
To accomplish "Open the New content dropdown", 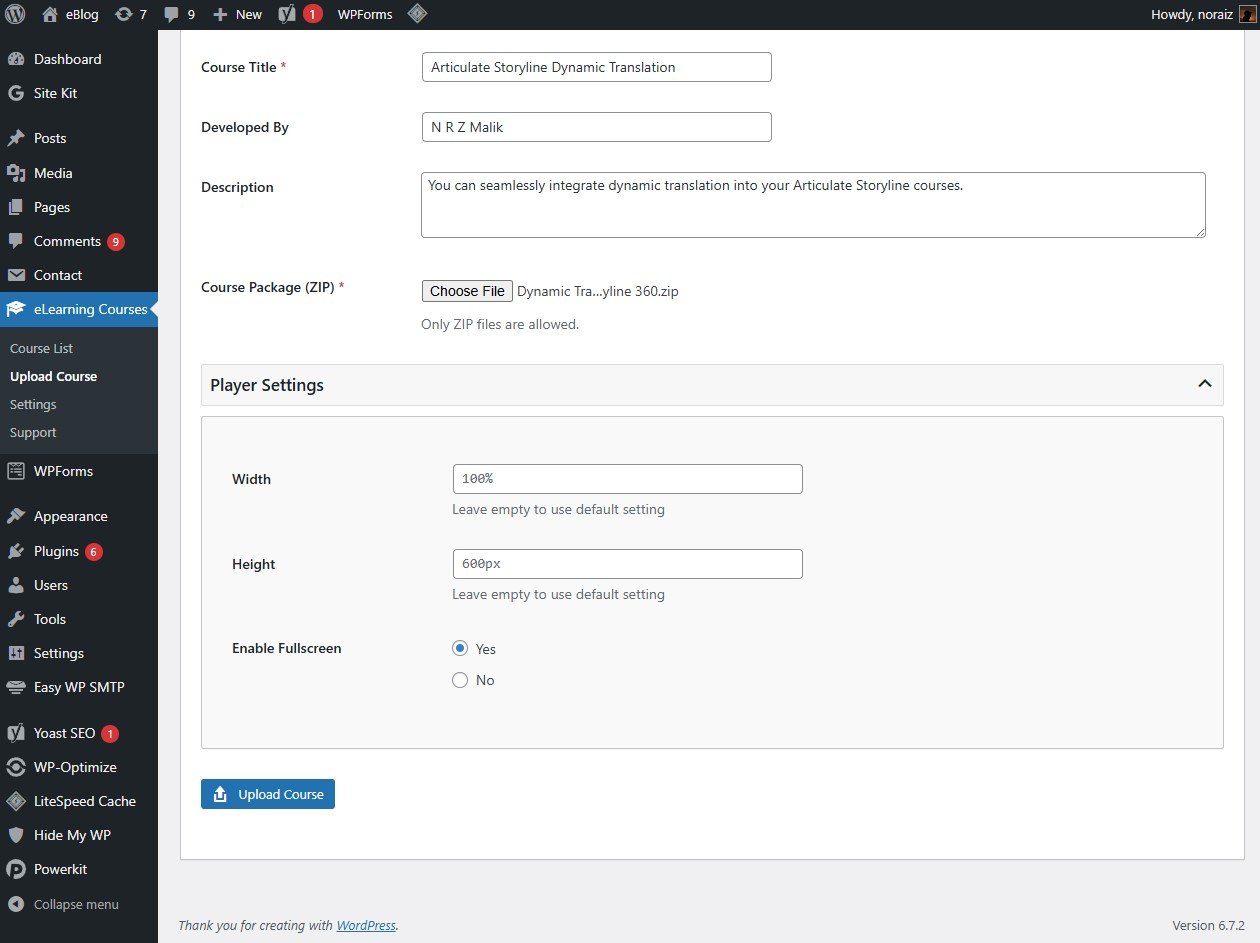I will (x=236, y=14).
